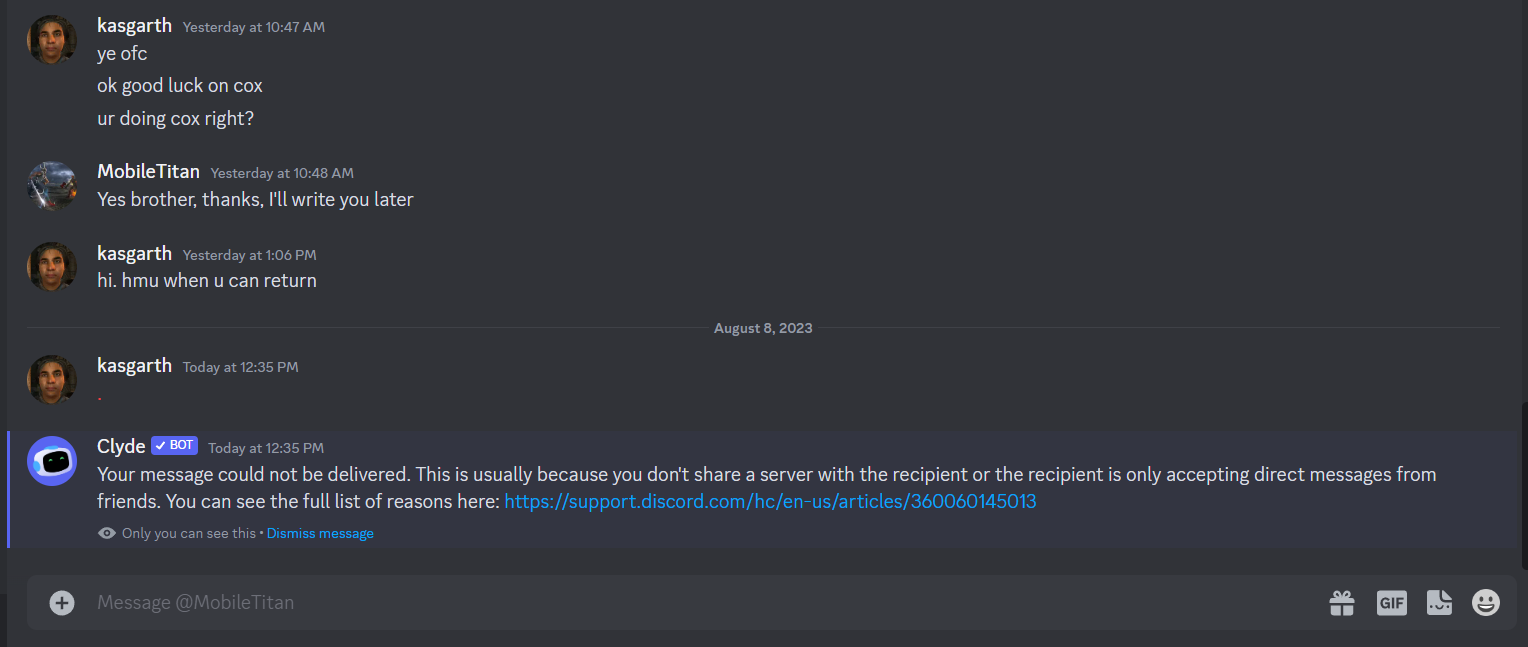Click the Clyde username
The image size is (1528, 647).
[x=121, y=446]
